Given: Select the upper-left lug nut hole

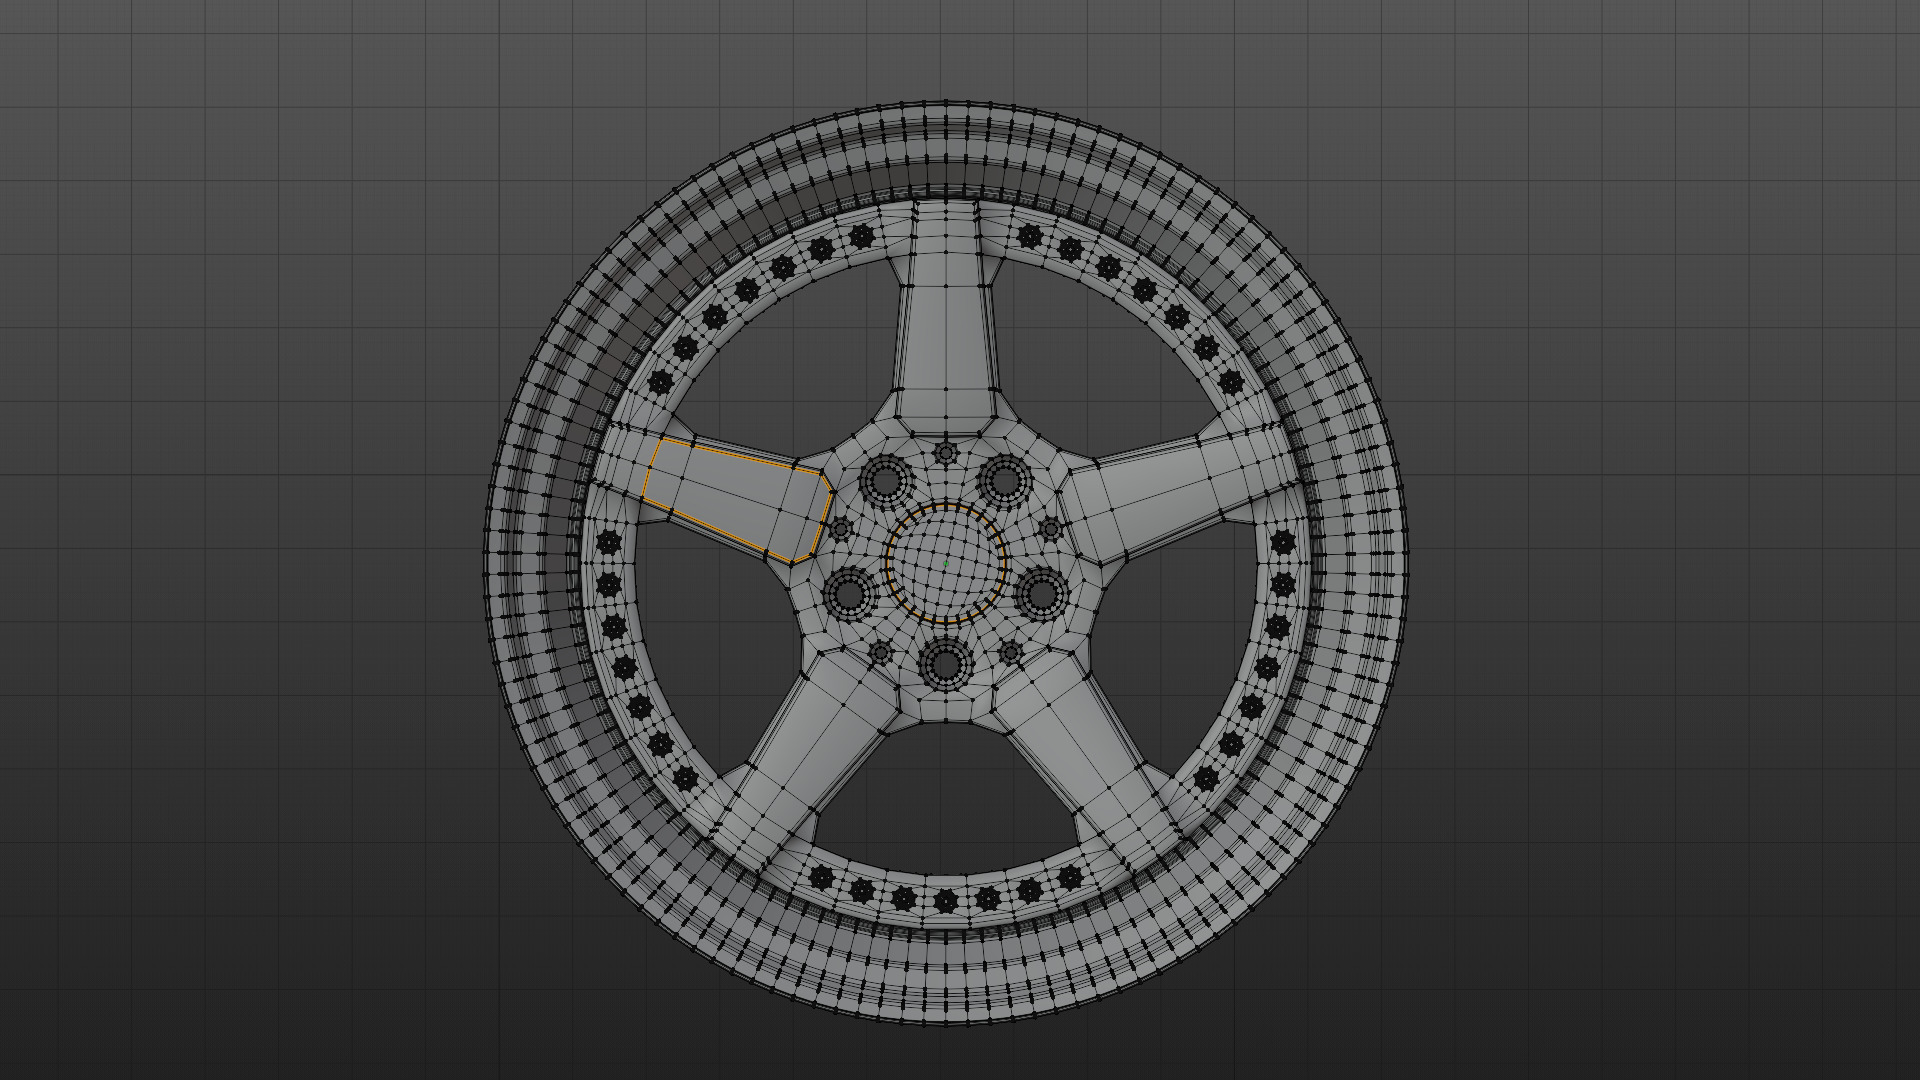Looking at the screenshot, I should [x=885, y=480].
